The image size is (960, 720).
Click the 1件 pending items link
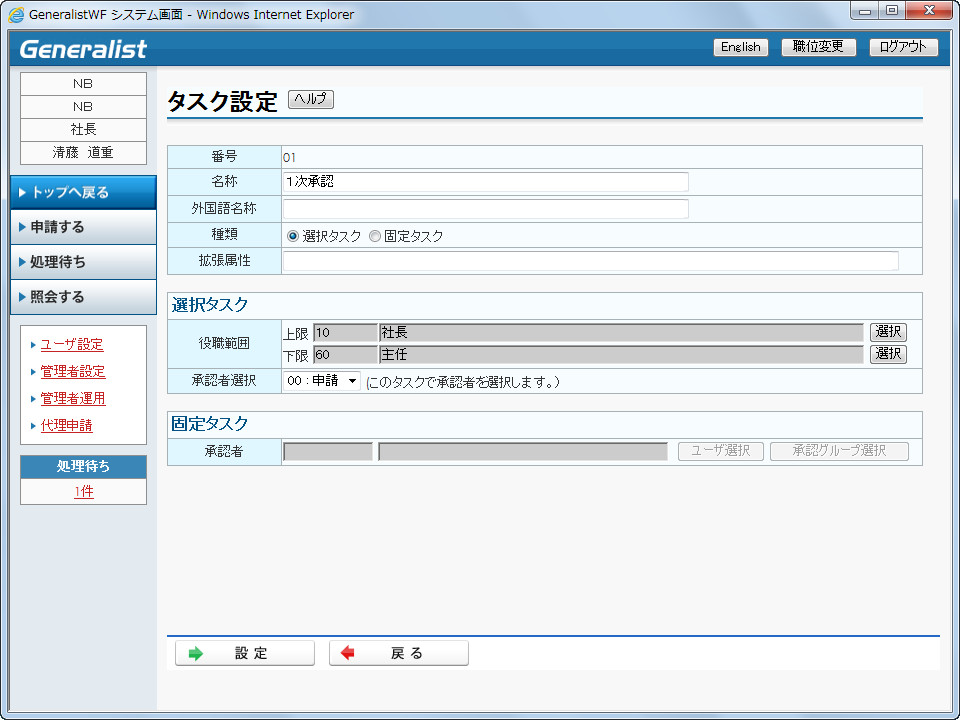(83, 492)
